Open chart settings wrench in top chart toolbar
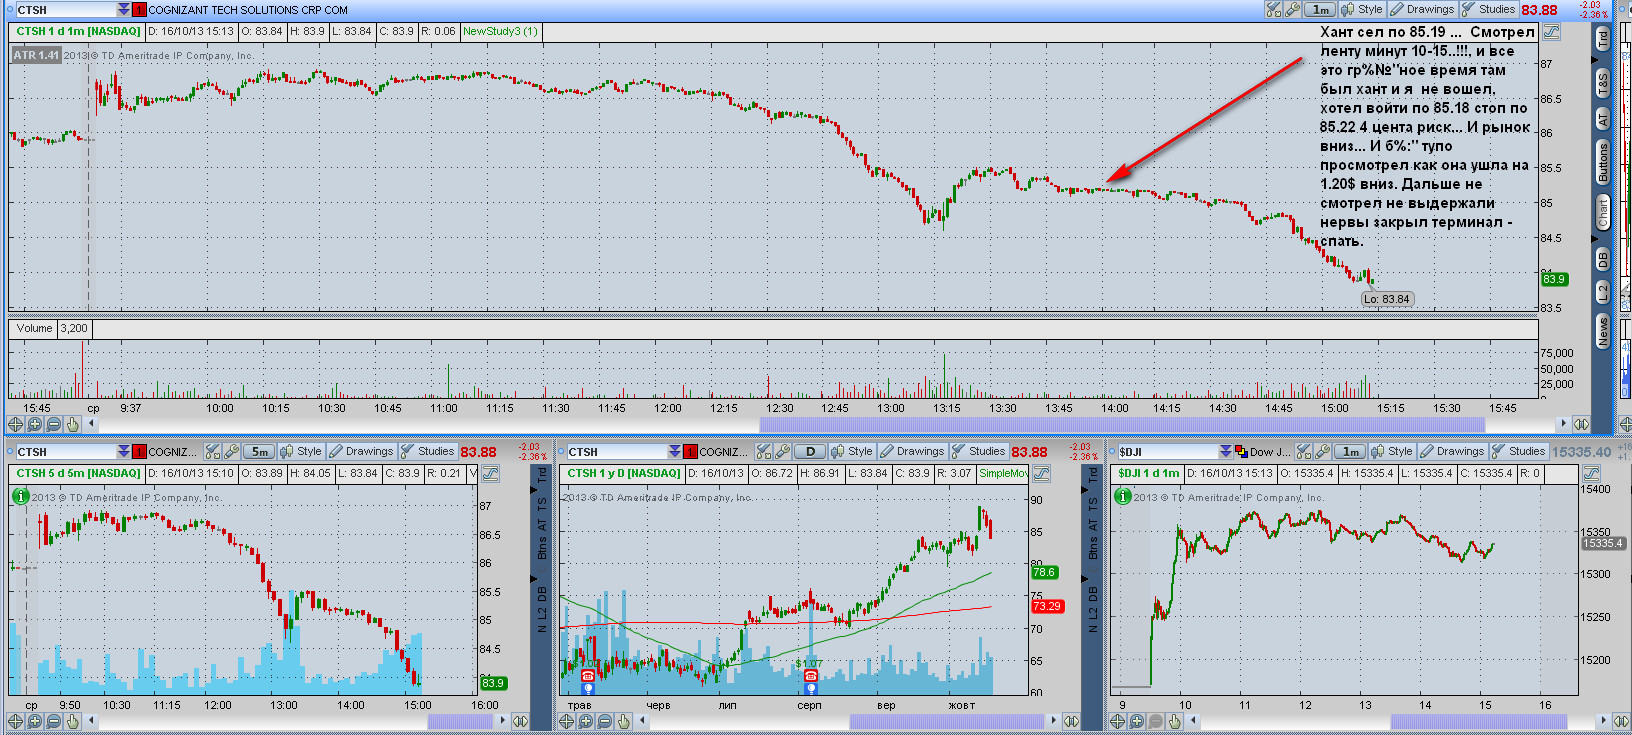This screenshot has width=1632, height=735. click(x=1292, y=9)
